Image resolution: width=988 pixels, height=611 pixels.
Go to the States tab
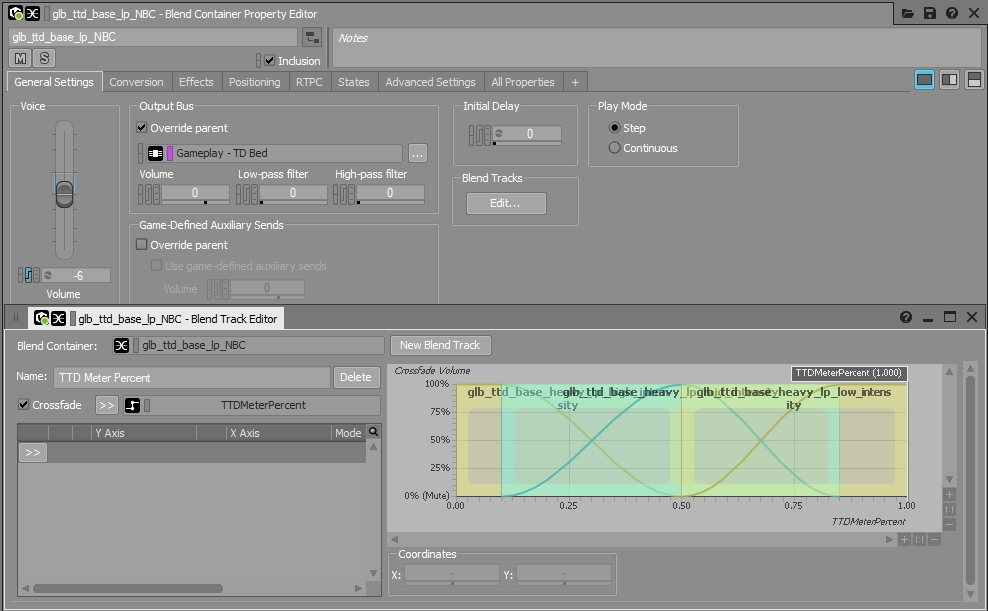tap(353, 82)
